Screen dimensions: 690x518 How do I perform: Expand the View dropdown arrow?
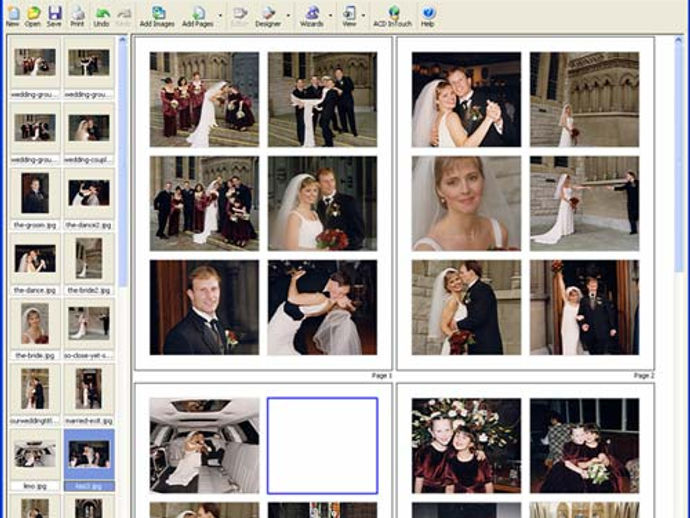coord(363,16)
